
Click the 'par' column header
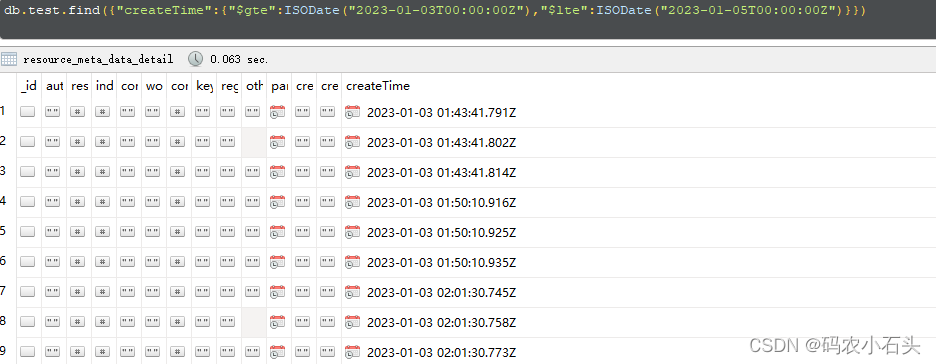click(x=279, y=86)
